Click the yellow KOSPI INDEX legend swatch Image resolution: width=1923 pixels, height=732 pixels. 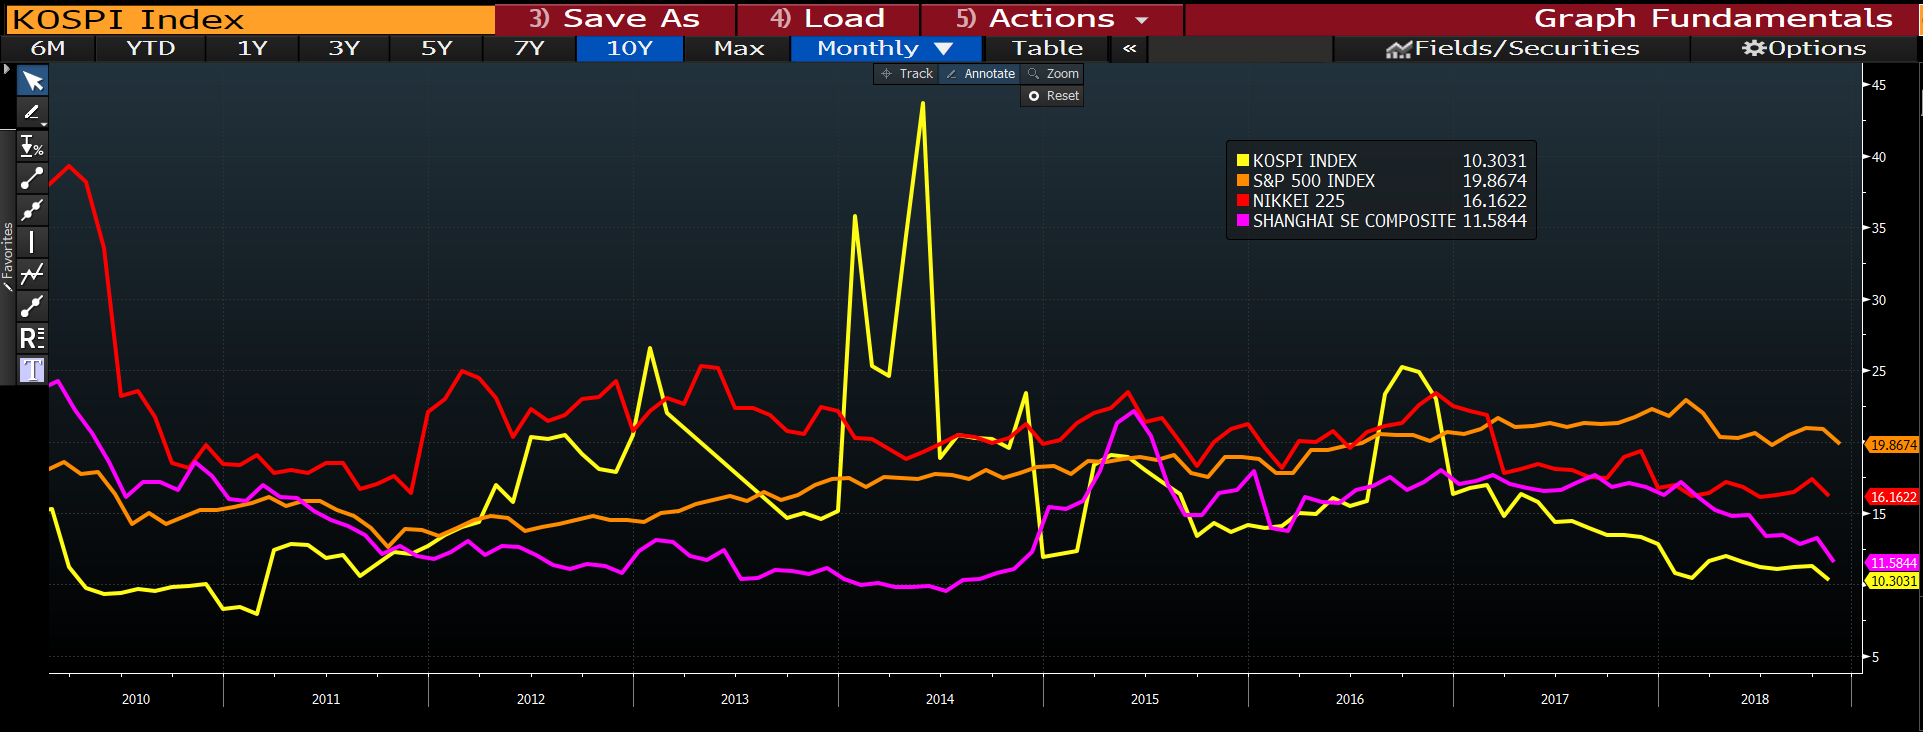(x=1242, y=161)
